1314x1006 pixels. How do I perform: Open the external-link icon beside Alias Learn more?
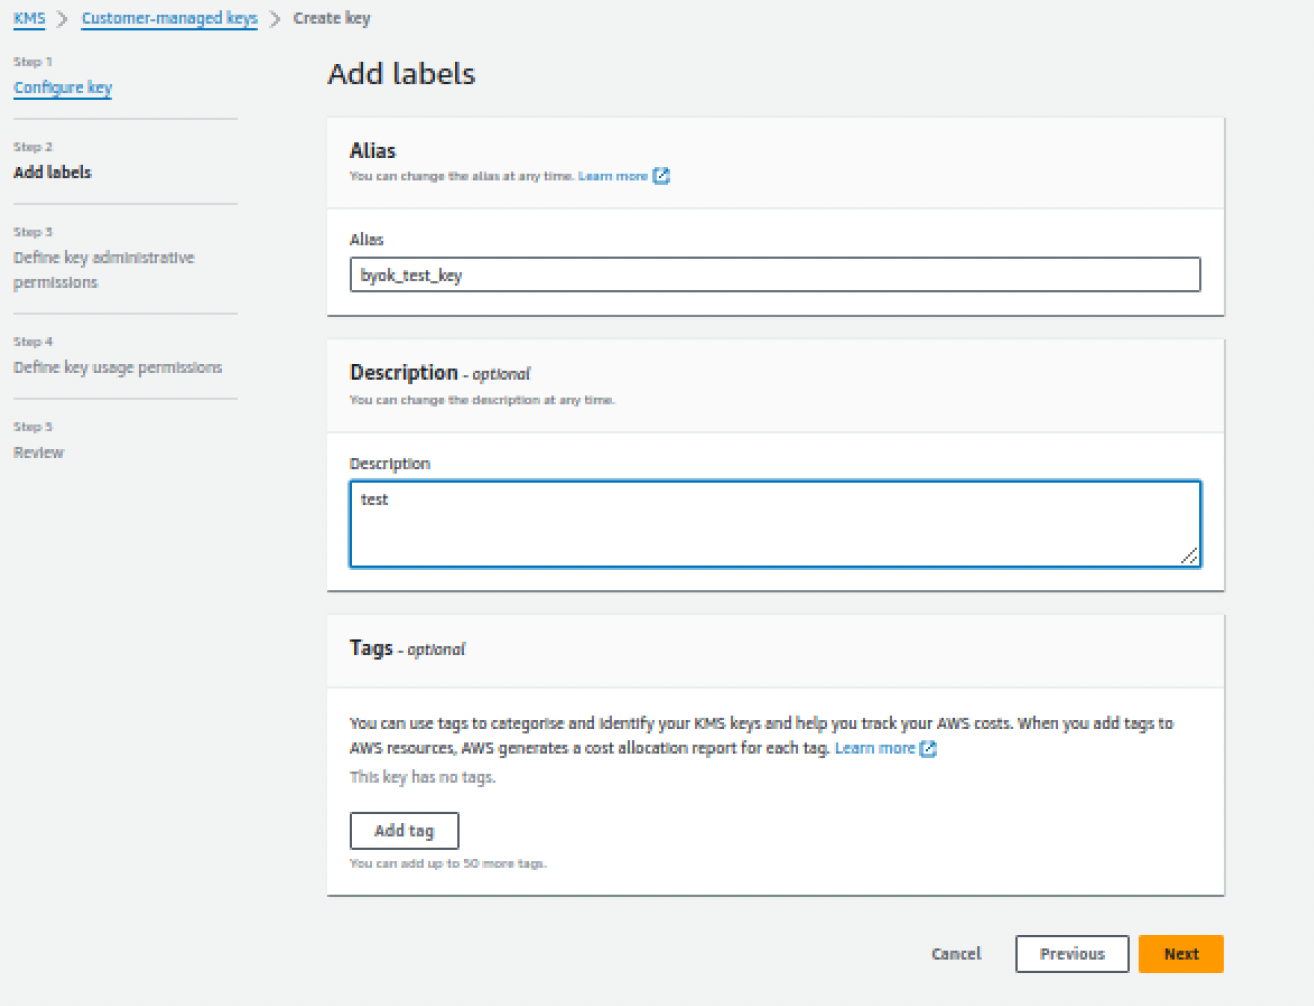tap(661, 176)
